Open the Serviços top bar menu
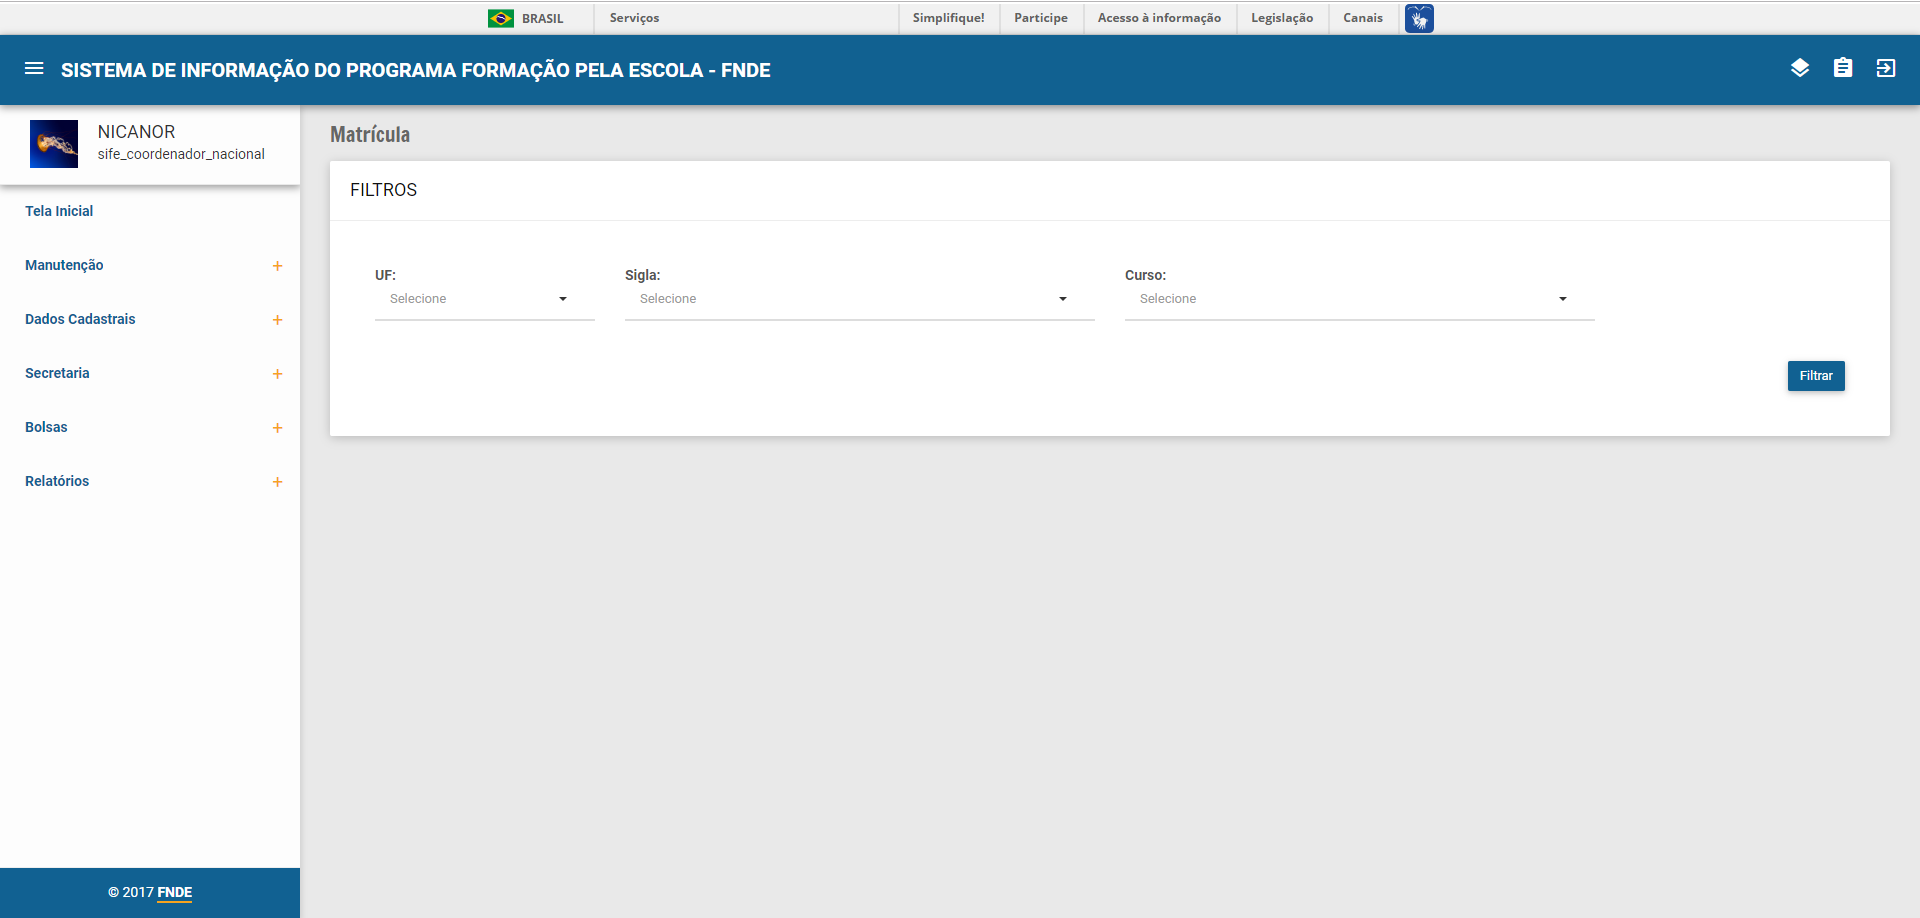This screenshot has height=918, width=1920. coord(634,18)
